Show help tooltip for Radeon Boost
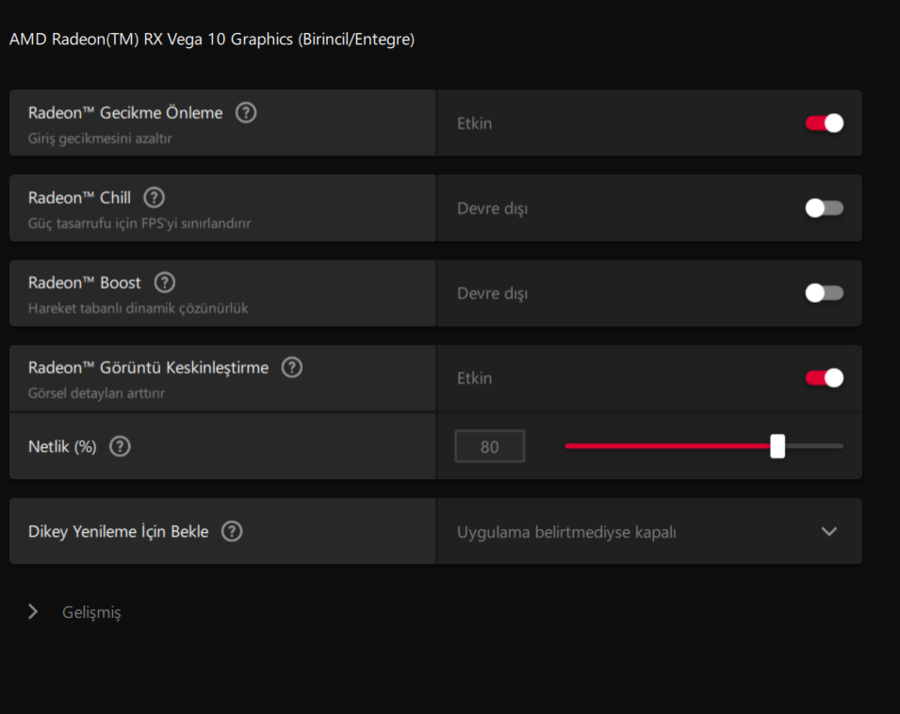Screen dimensions: 900x714 pos(165,282)
